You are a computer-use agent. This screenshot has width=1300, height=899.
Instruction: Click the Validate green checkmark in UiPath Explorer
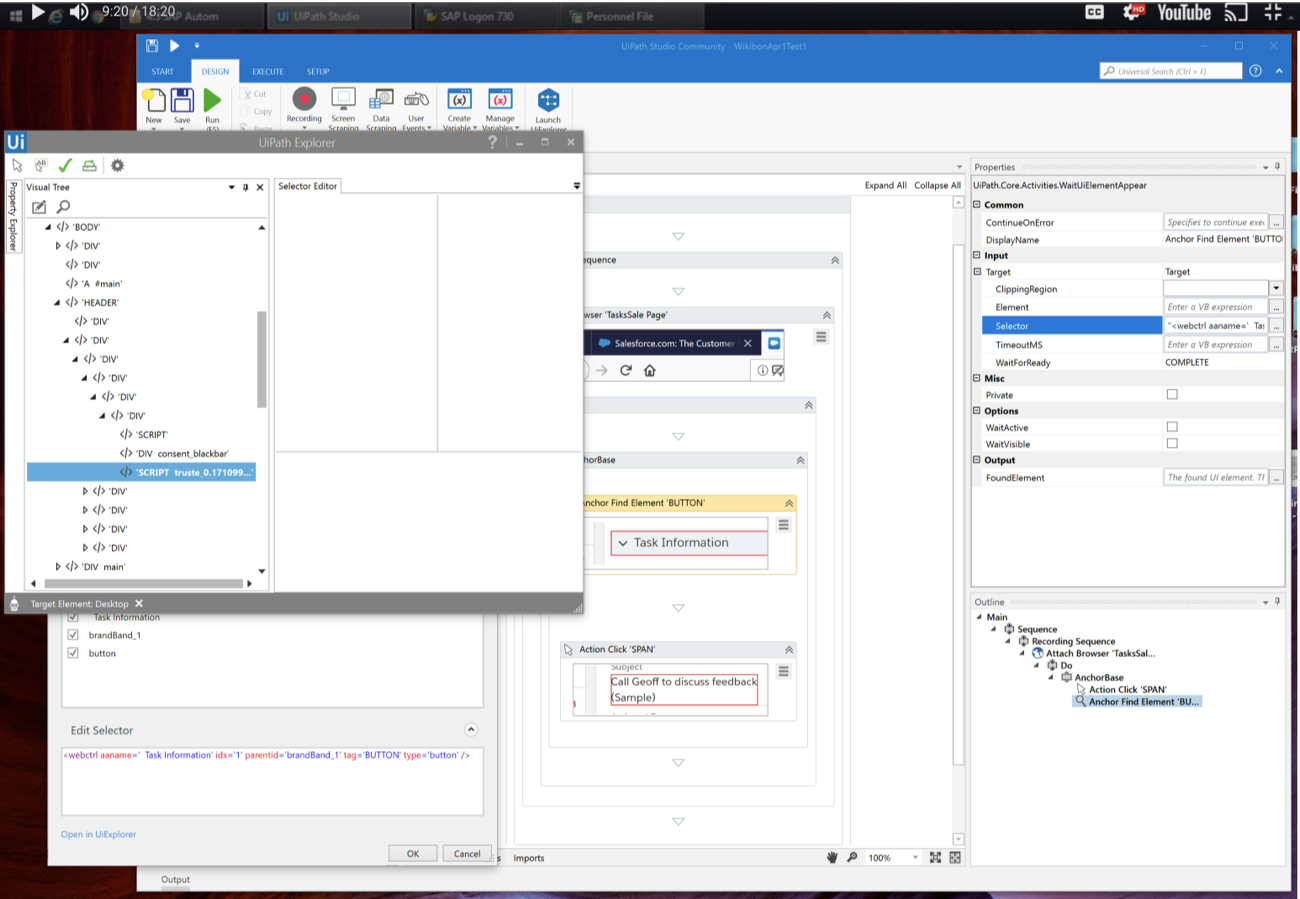[65, 166]
